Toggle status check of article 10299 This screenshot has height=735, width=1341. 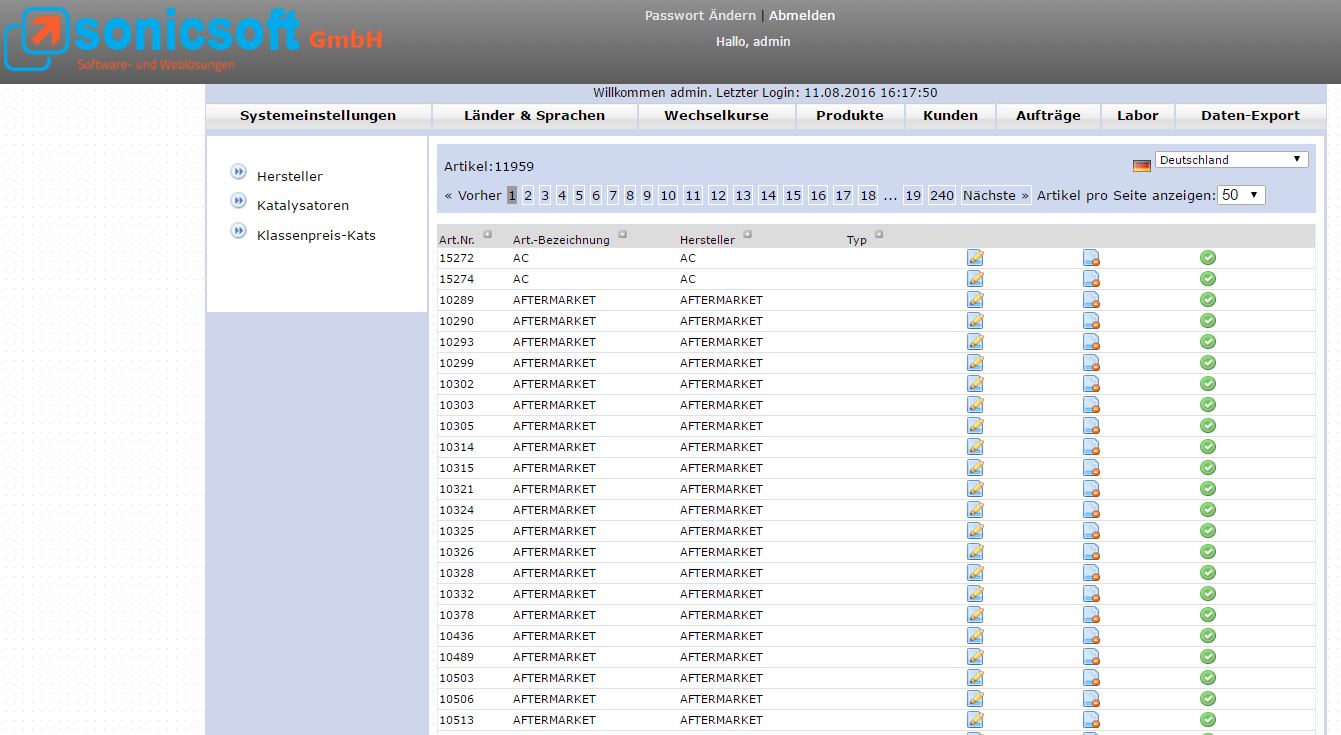pyautogui.click(x=1208, y=363)
